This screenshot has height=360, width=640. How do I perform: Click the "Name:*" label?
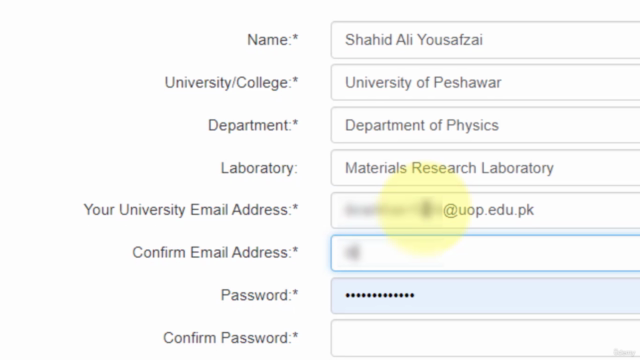click(x=273, y=40)
